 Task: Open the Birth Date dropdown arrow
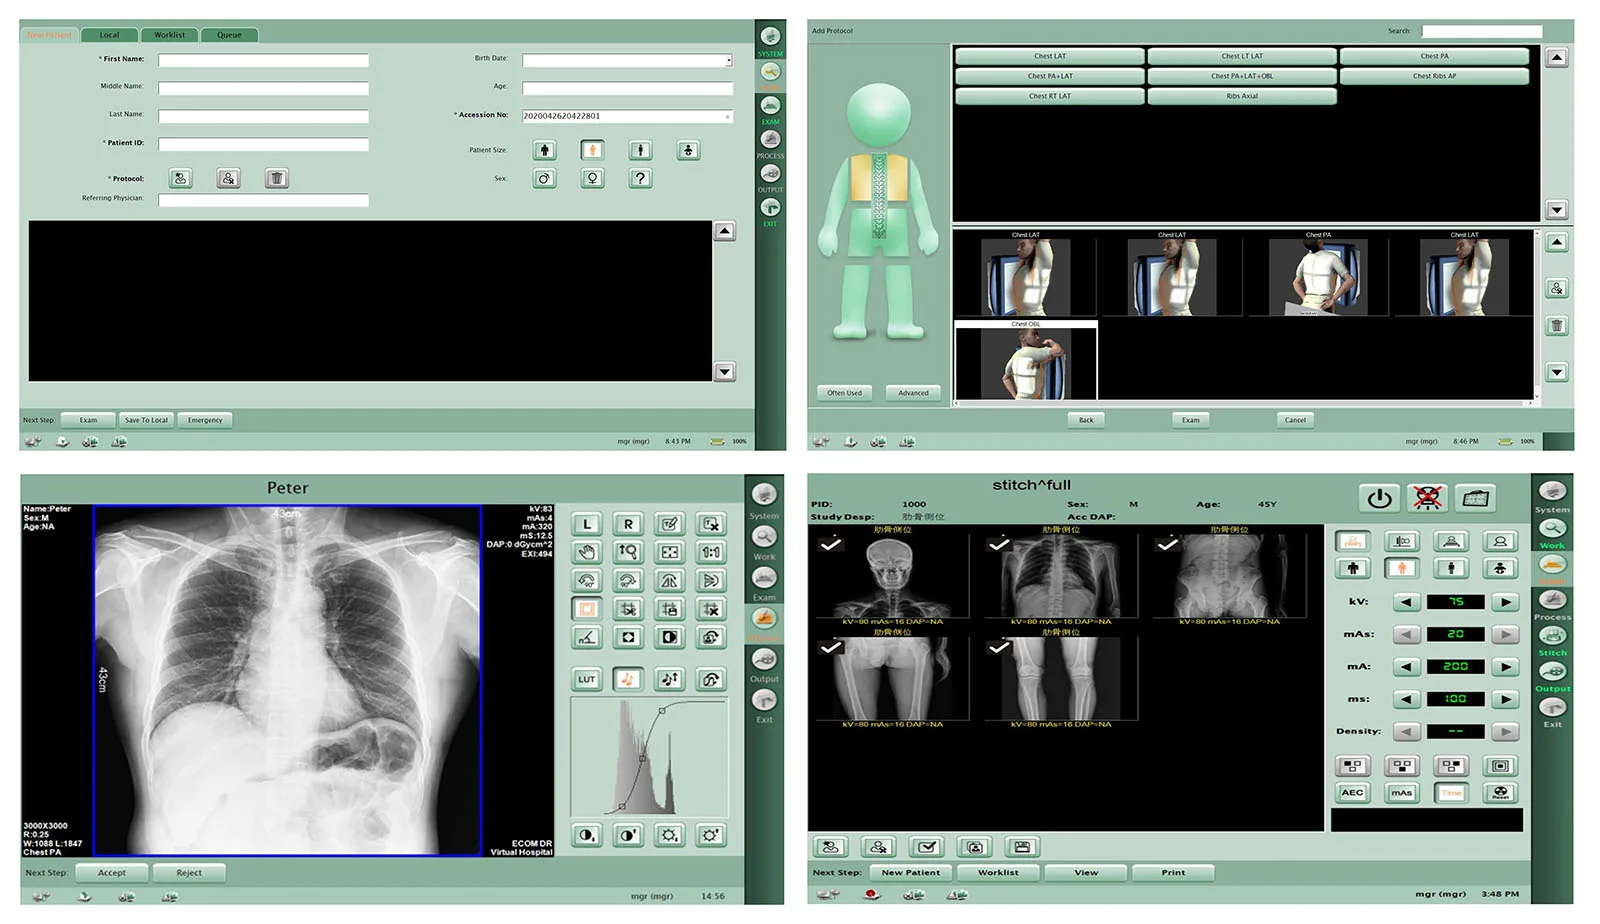[x=729, y=61]
